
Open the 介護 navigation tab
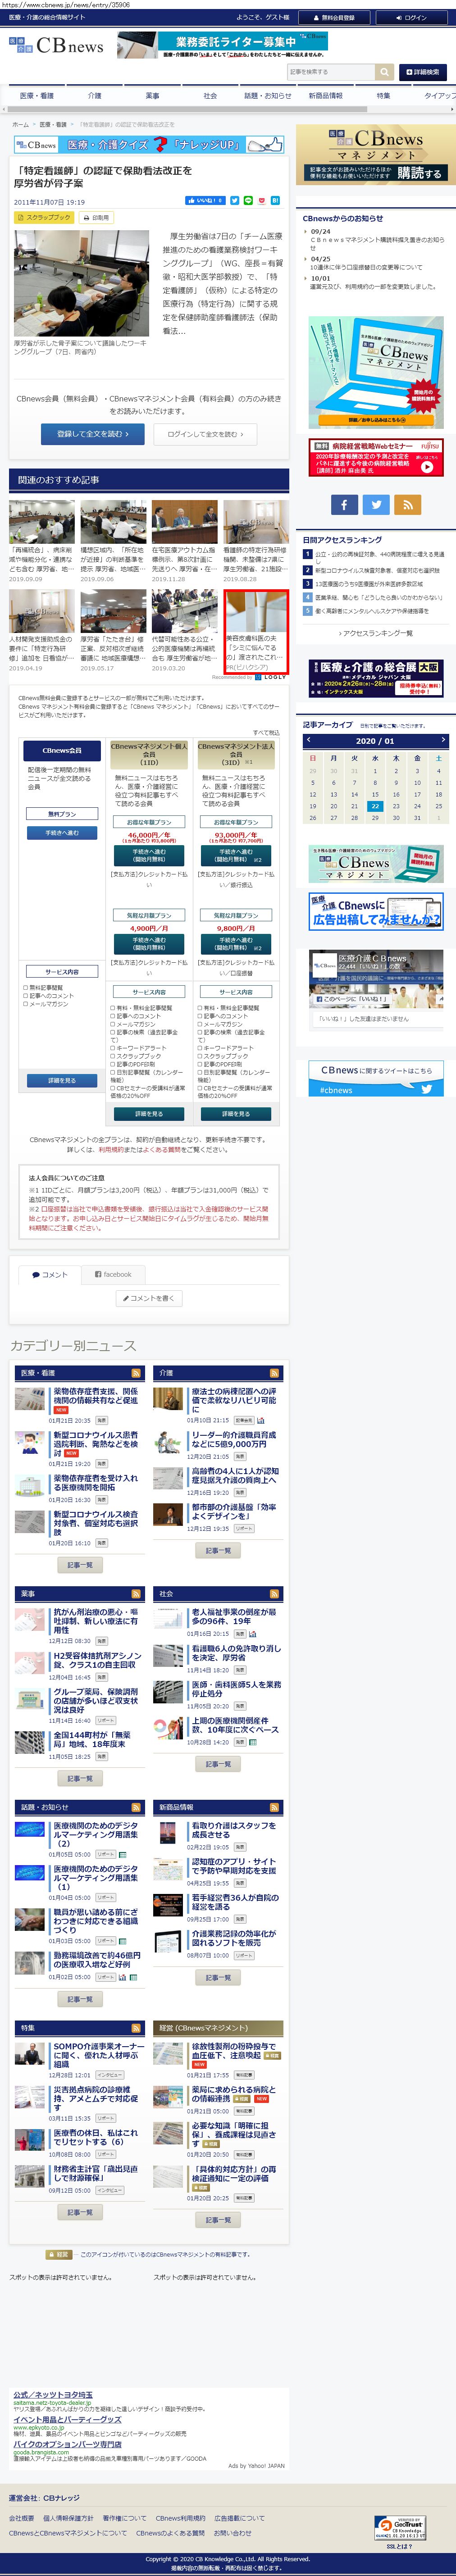coord(94,96)
